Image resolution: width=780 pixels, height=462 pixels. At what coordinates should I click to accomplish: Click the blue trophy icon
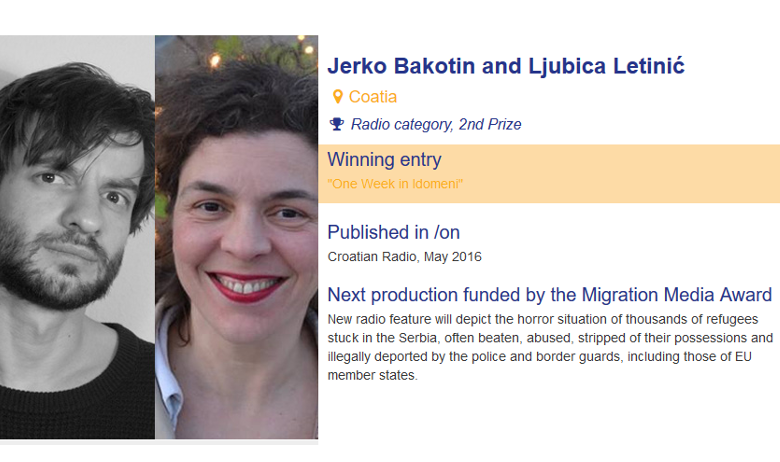[x=337, y=125]
